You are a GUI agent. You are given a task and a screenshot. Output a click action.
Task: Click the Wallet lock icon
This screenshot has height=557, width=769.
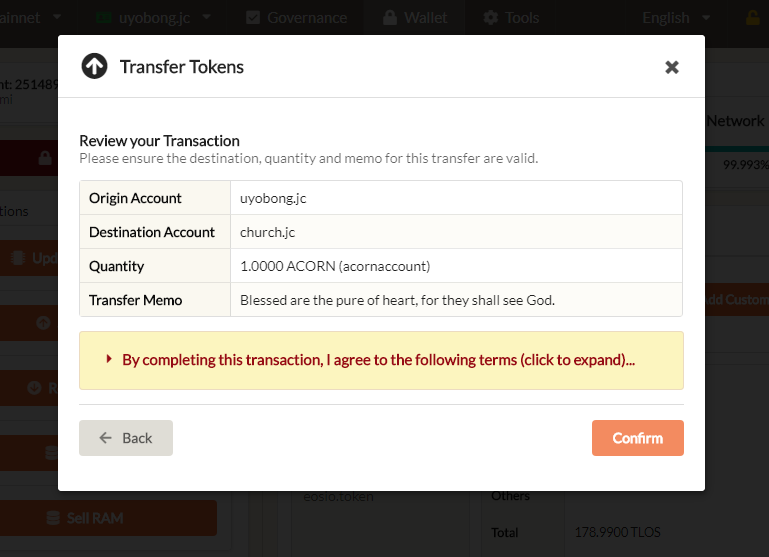(x=388, y=17)
